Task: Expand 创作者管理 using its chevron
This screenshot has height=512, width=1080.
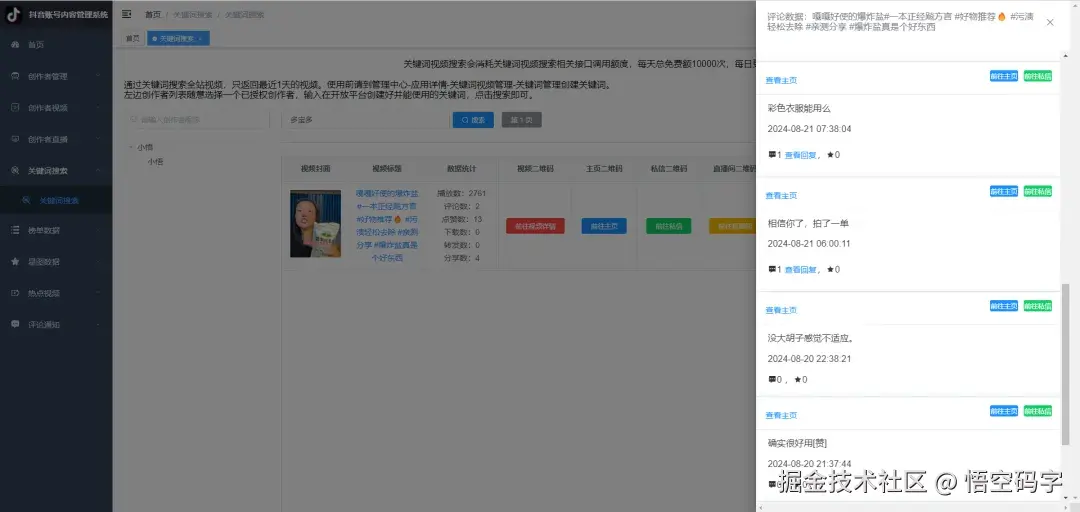Action: [98, 76]
